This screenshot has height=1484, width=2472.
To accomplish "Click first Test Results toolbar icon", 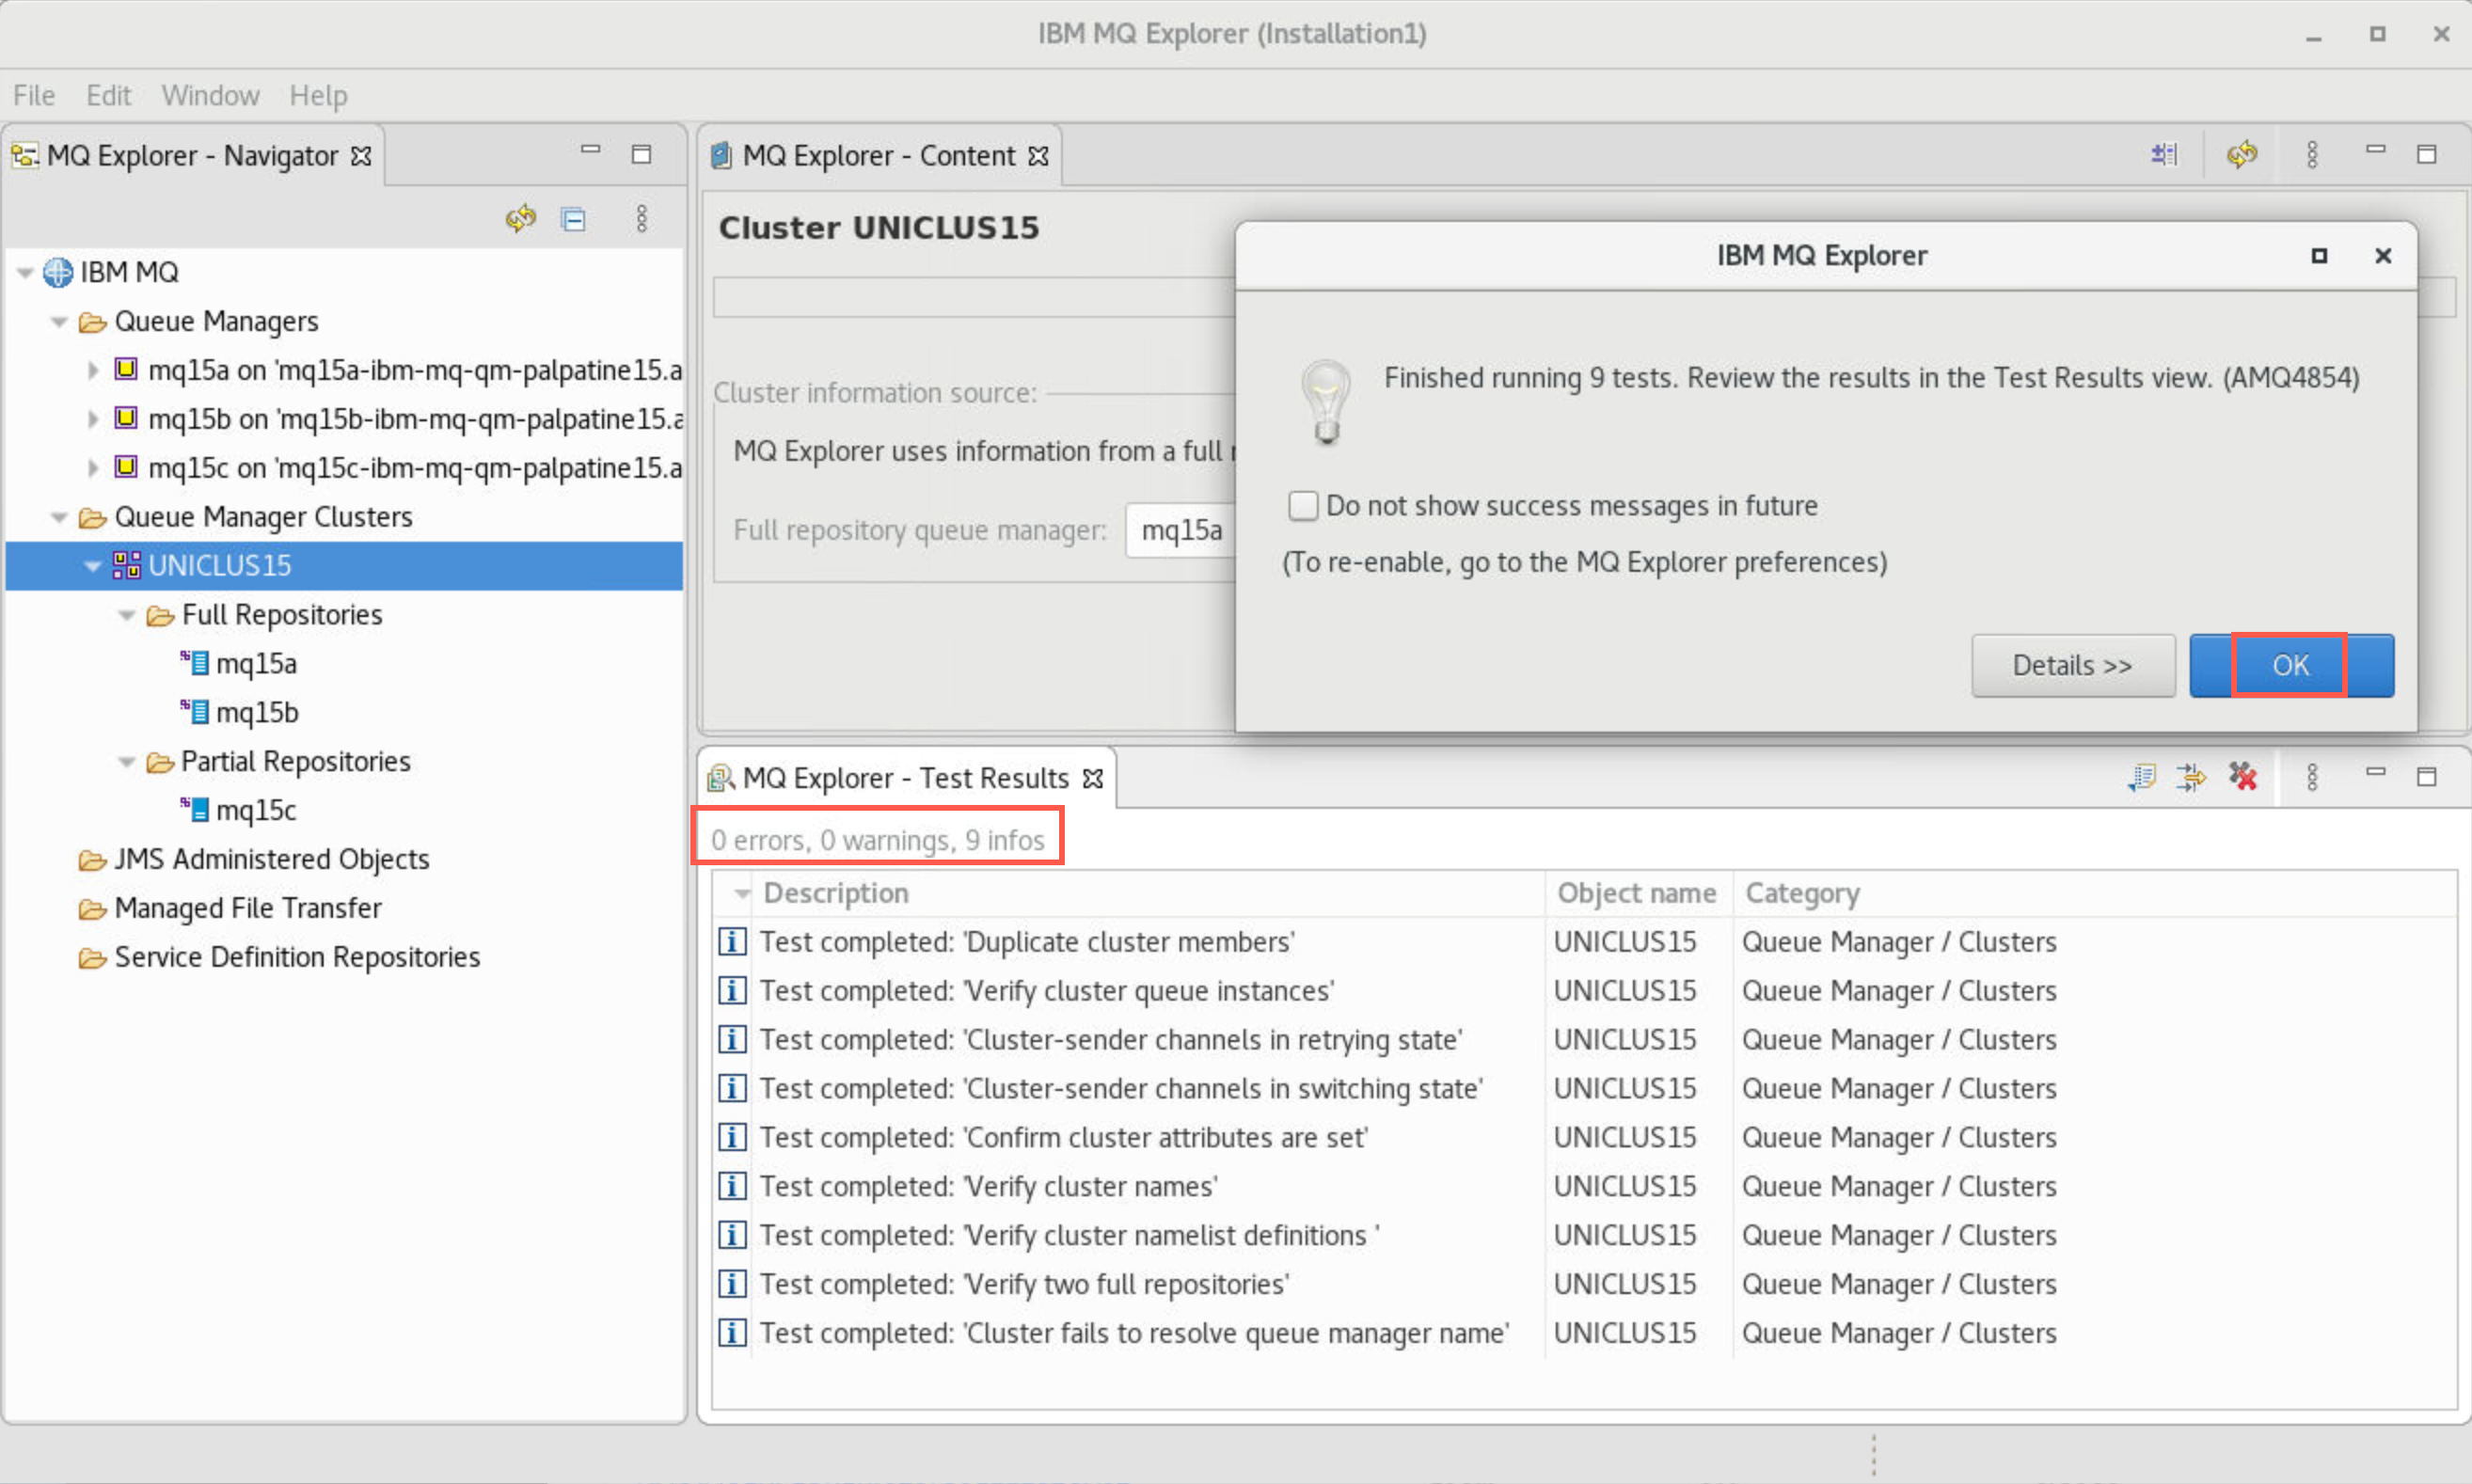I will pyautogui.click(x=2142, y=777).
